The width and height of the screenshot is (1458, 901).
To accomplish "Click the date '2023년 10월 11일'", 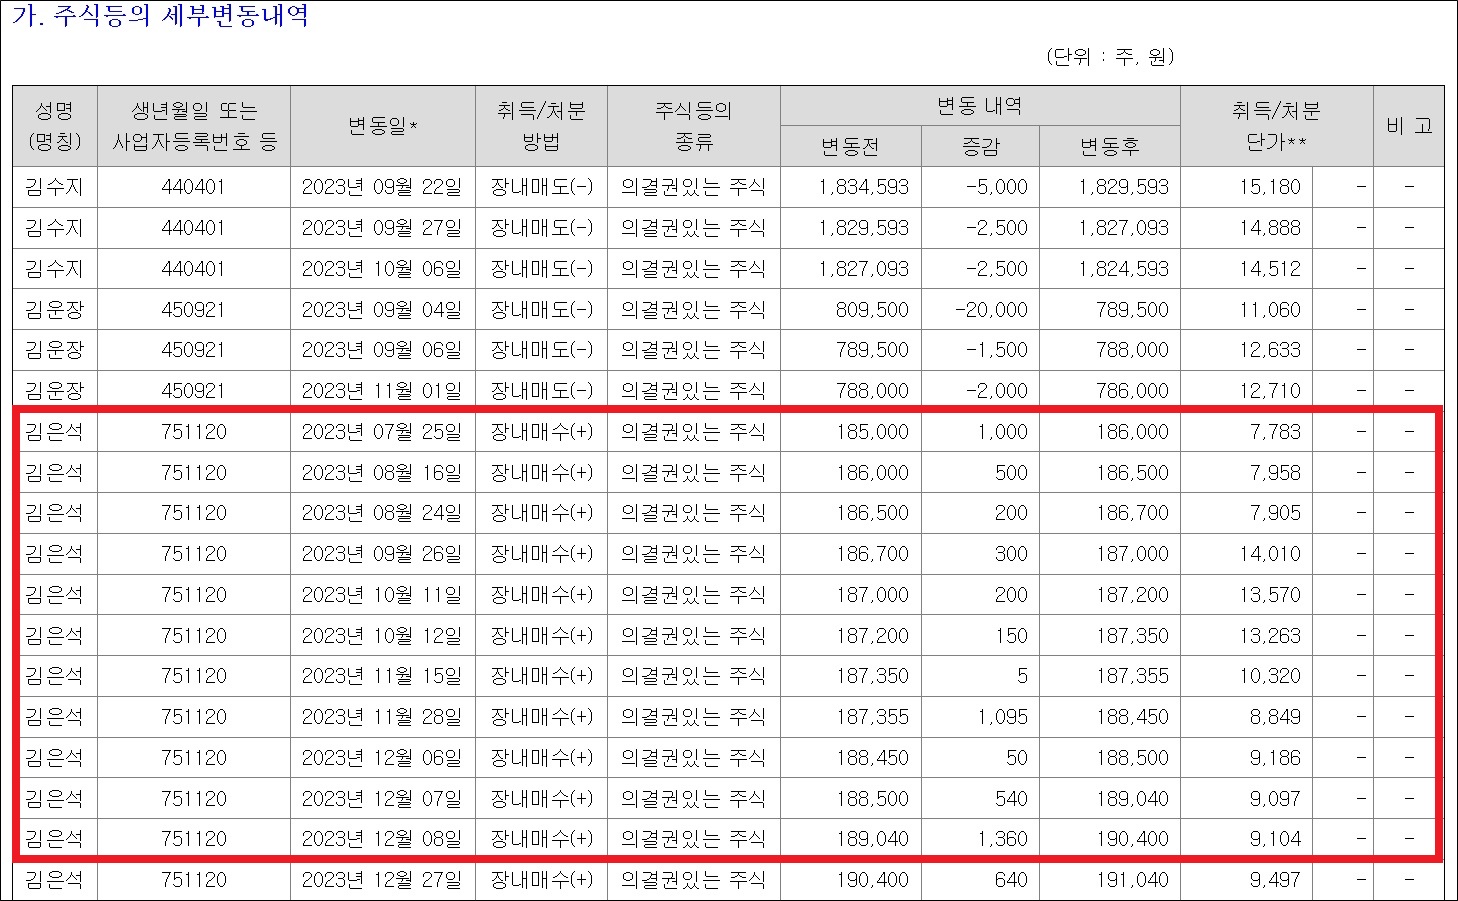I will tap(382, 595).
